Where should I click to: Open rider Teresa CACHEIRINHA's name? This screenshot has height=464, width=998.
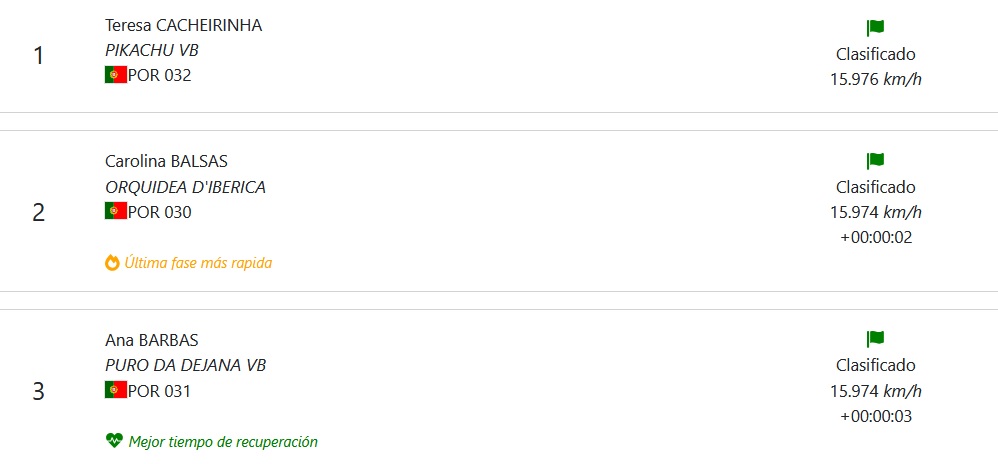tap(183, 26)
